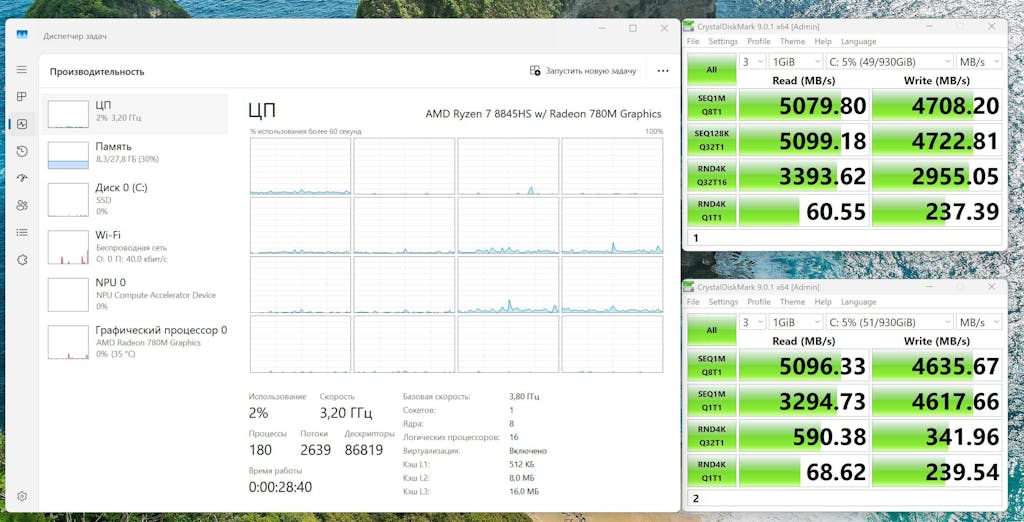Click 'Запустить новую задачу' button
The image size is (1024, 522).
pos(583,71)
